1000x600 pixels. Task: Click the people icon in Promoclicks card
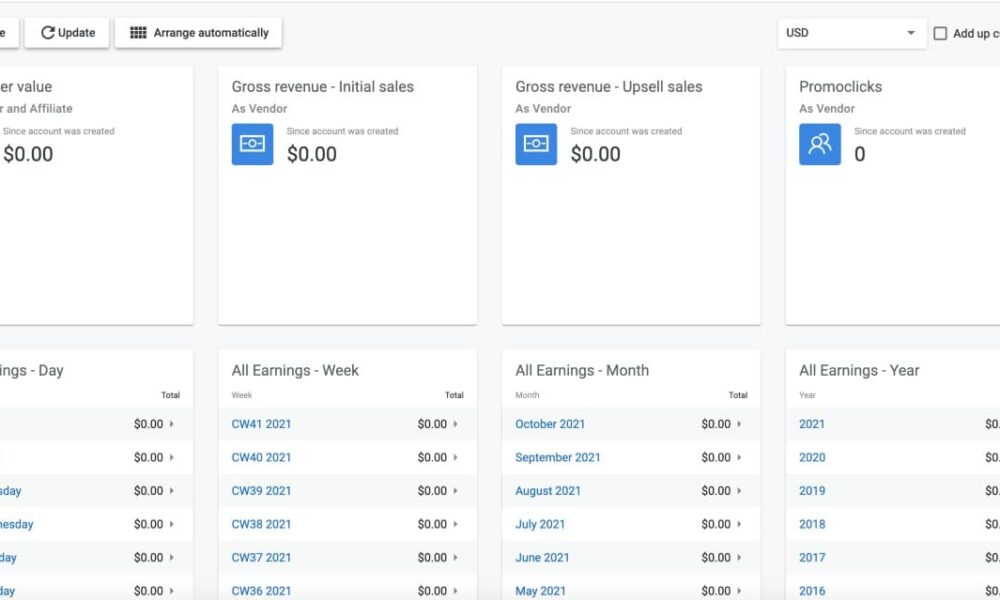[x=820, y=144]
